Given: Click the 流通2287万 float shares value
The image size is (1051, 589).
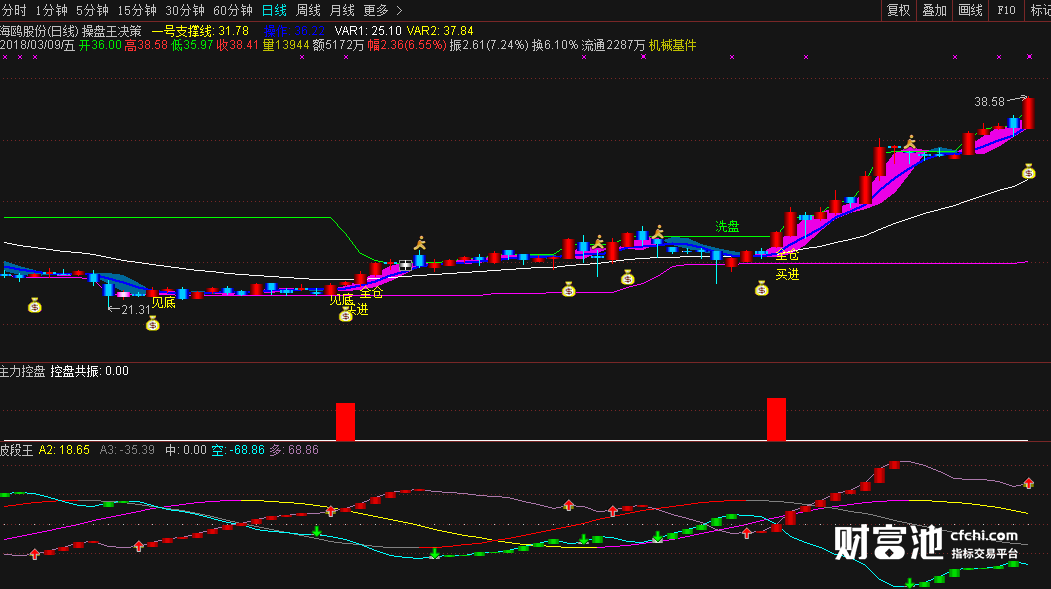Looking at the screenshot, I should [x=613, y=45].
